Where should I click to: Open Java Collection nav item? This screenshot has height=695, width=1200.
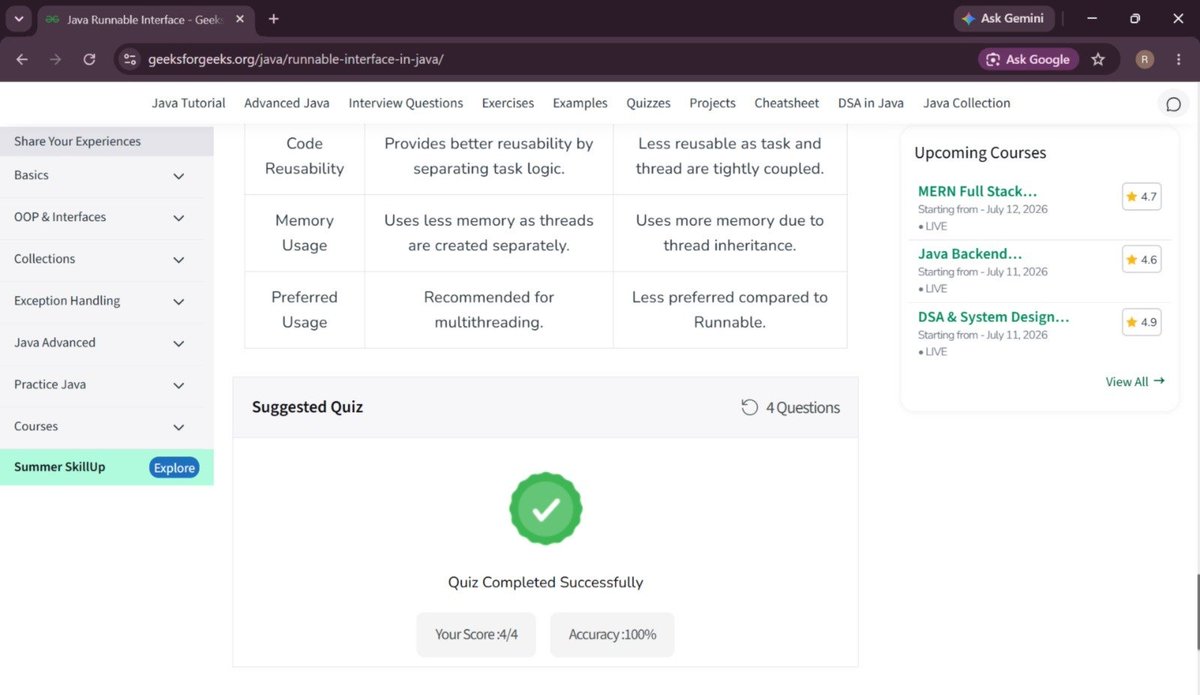pyautogui.click(x=967, y=103)
